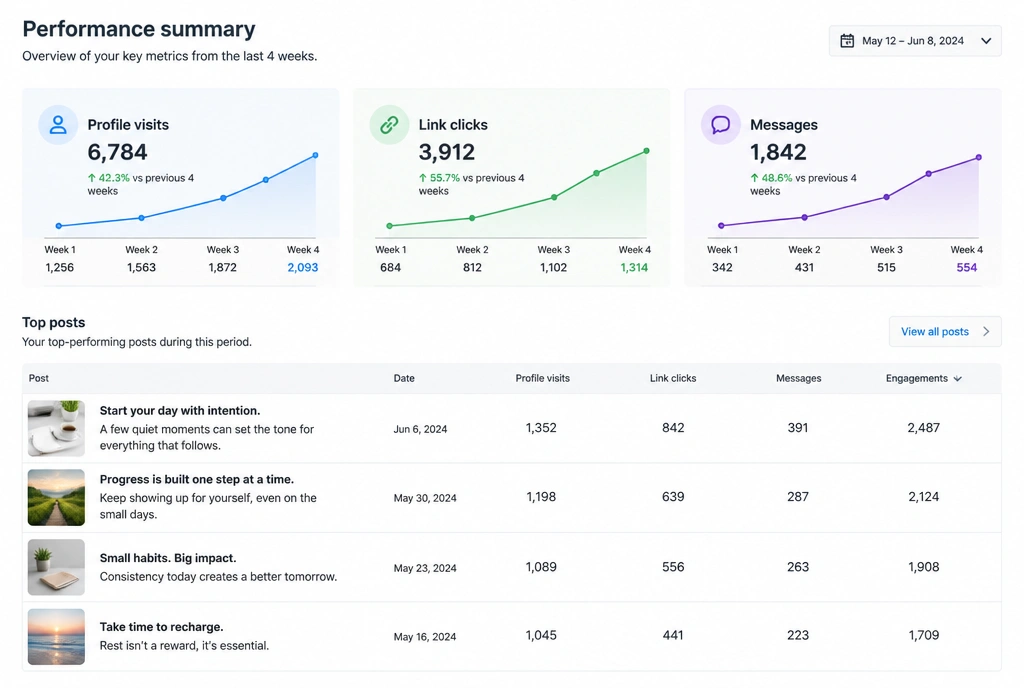Open View all posts button
Image resolution: width=1024 pixels, height=688 pixels.
[945, 332]
